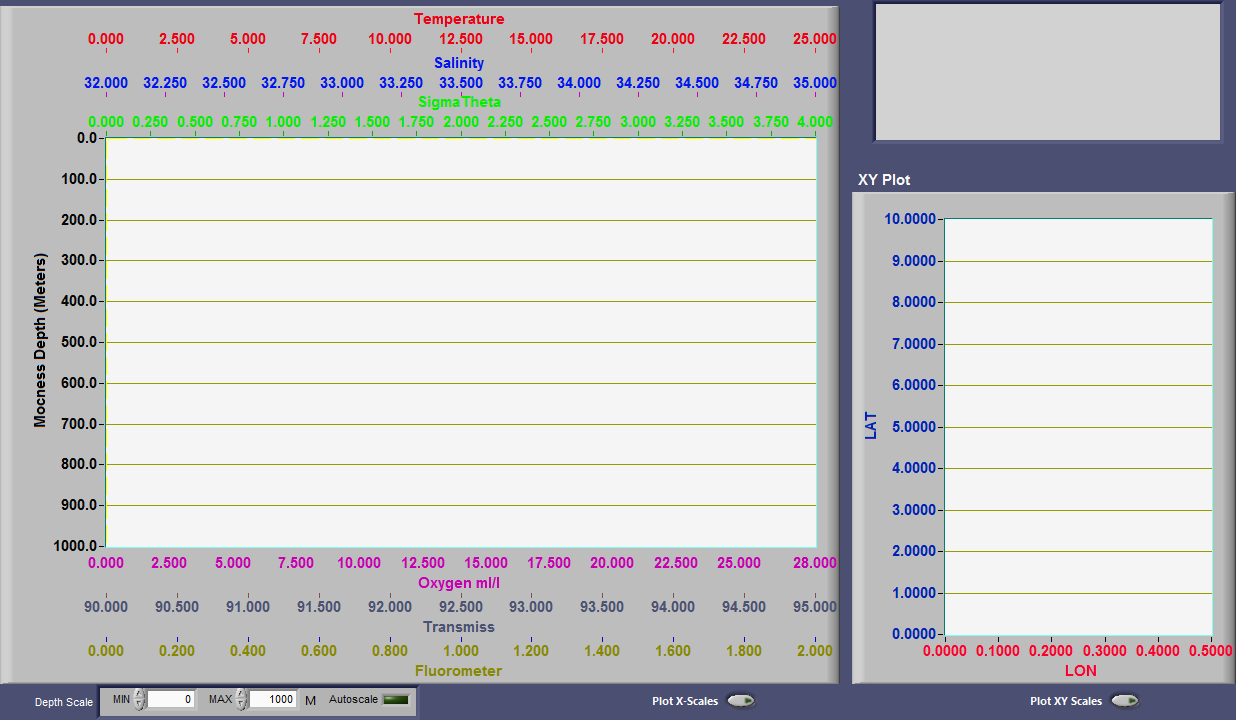Click the Depth Scale label
The image size is (1236, 720).
tap(64, 702)
